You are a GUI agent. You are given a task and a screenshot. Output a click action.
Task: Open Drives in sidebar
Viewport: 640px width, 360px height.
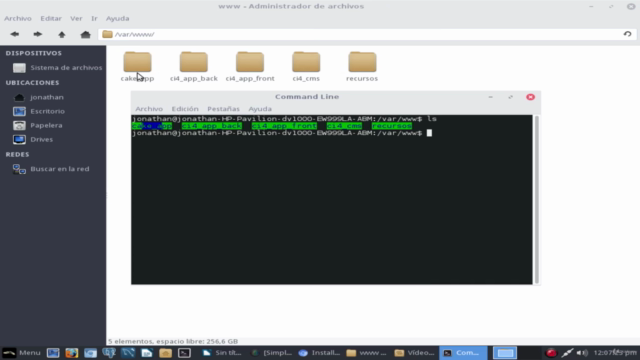point(33,139)
